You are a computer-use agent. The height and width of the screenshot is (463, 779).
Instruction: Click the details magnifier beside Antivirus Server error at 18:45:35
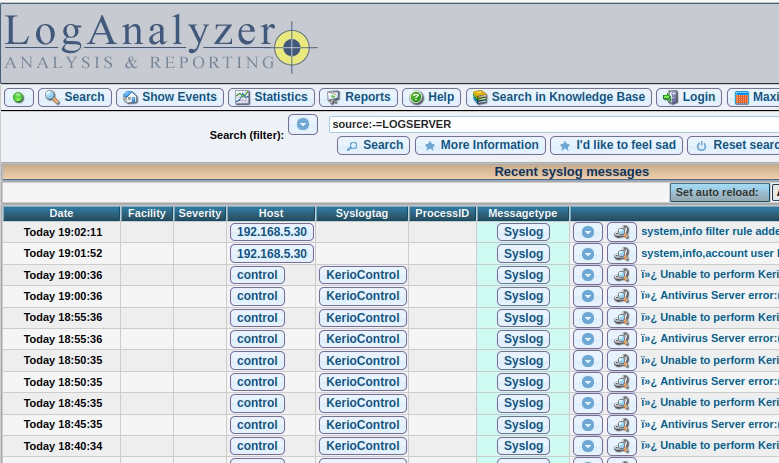point(622,425)
